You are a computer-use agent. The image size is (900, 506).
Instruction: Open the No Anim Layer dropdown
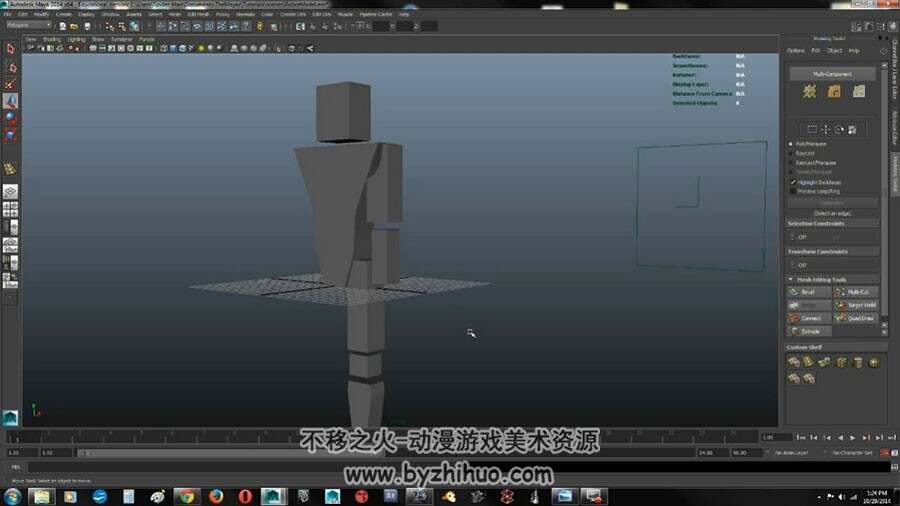[x=792, y=453]
